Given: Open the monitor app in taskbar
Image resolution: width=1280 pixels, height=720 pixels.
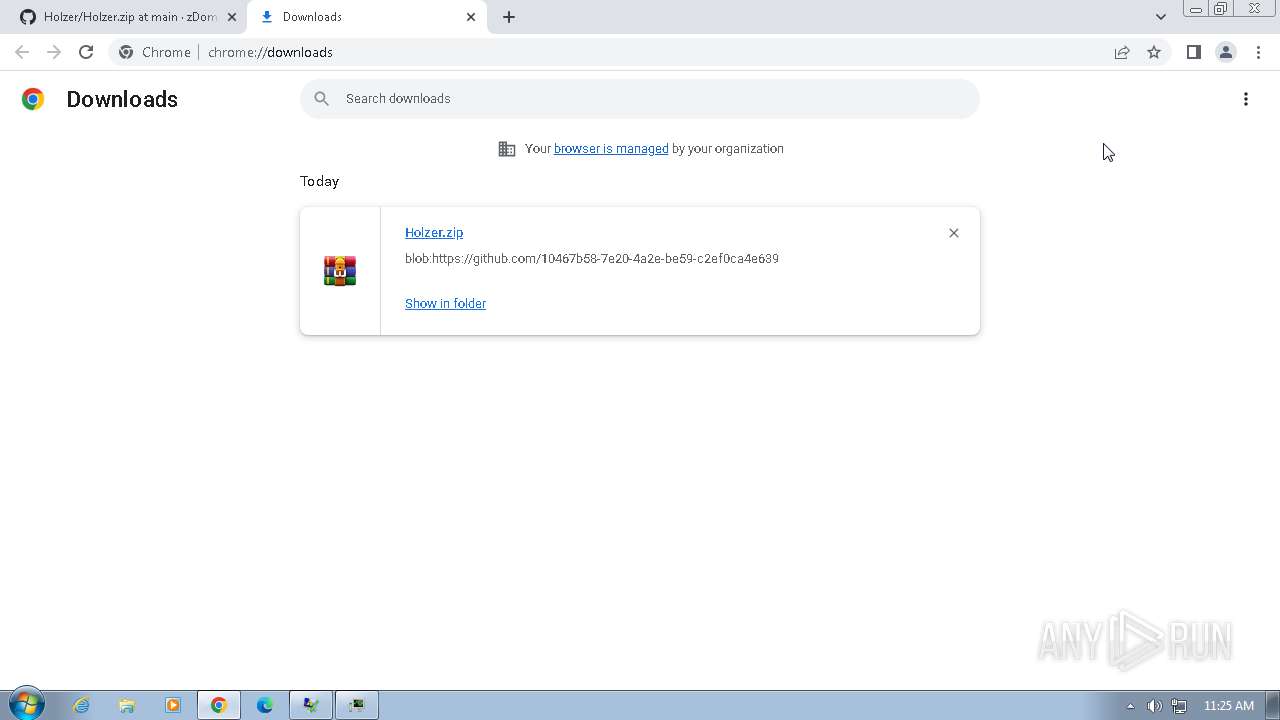Looking at the screenshot, I should pos(357,705).
